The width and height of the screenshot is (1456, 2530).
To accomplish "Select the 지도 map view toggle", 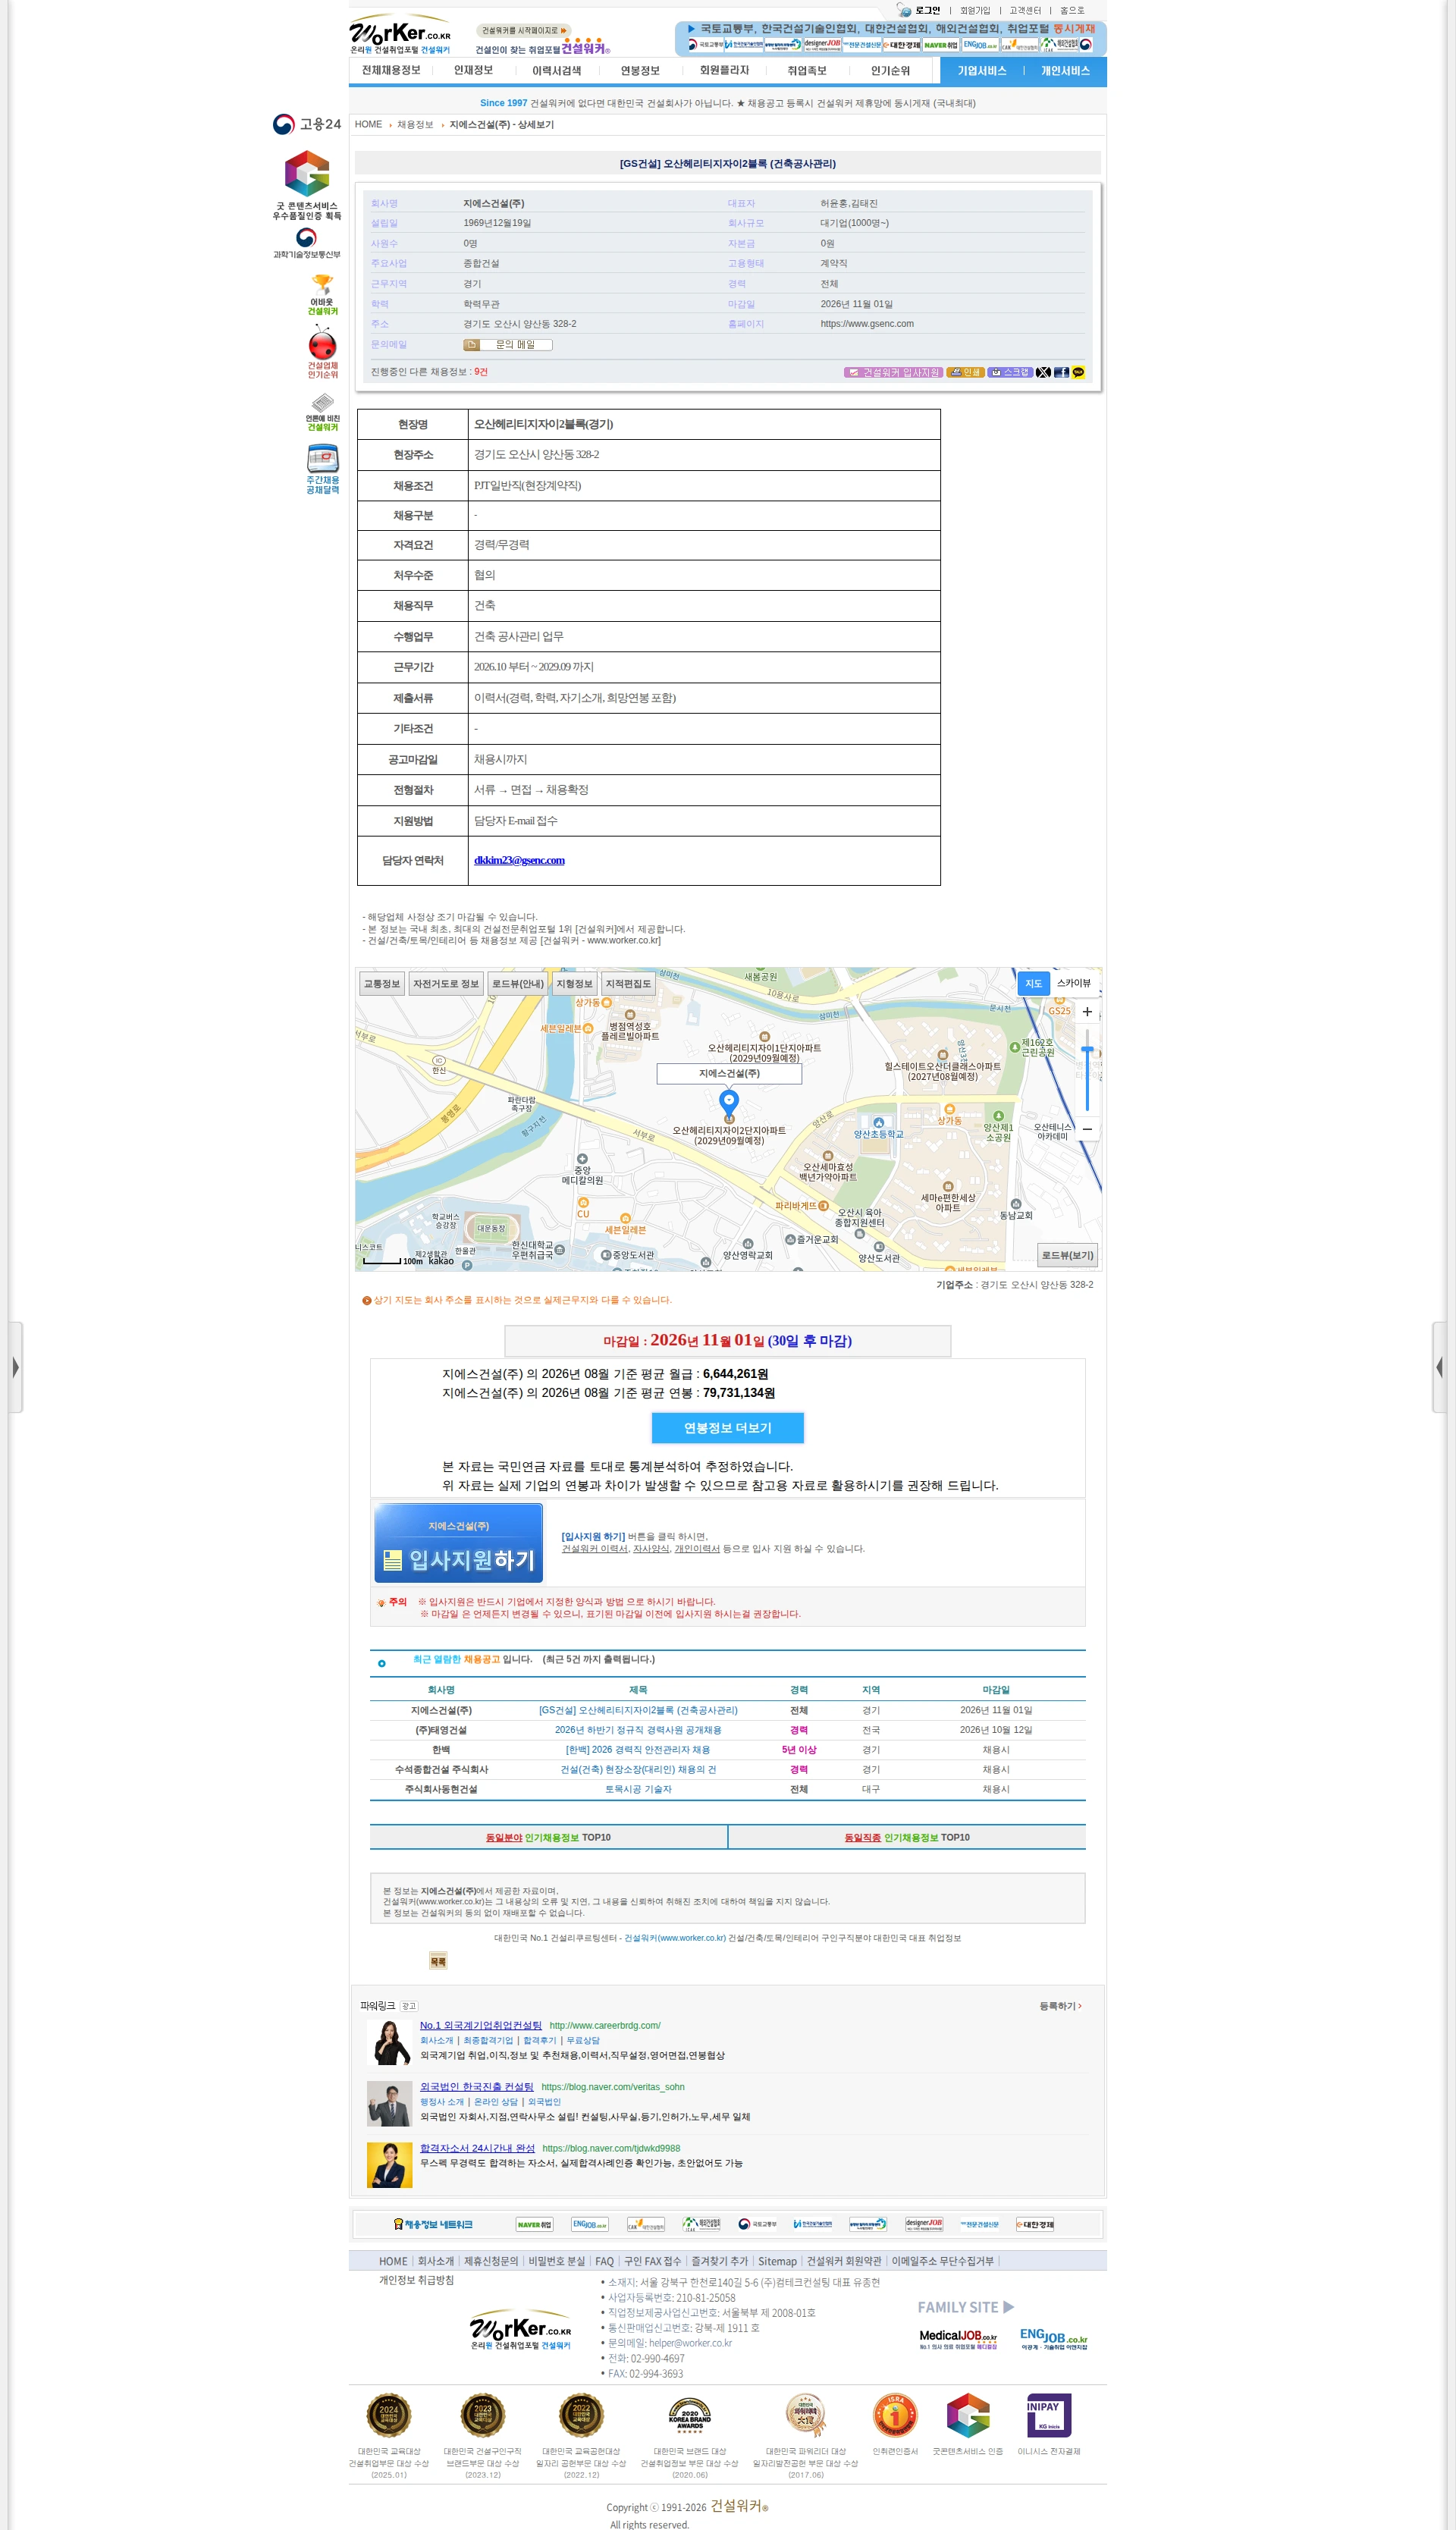I will (1034, 983).
